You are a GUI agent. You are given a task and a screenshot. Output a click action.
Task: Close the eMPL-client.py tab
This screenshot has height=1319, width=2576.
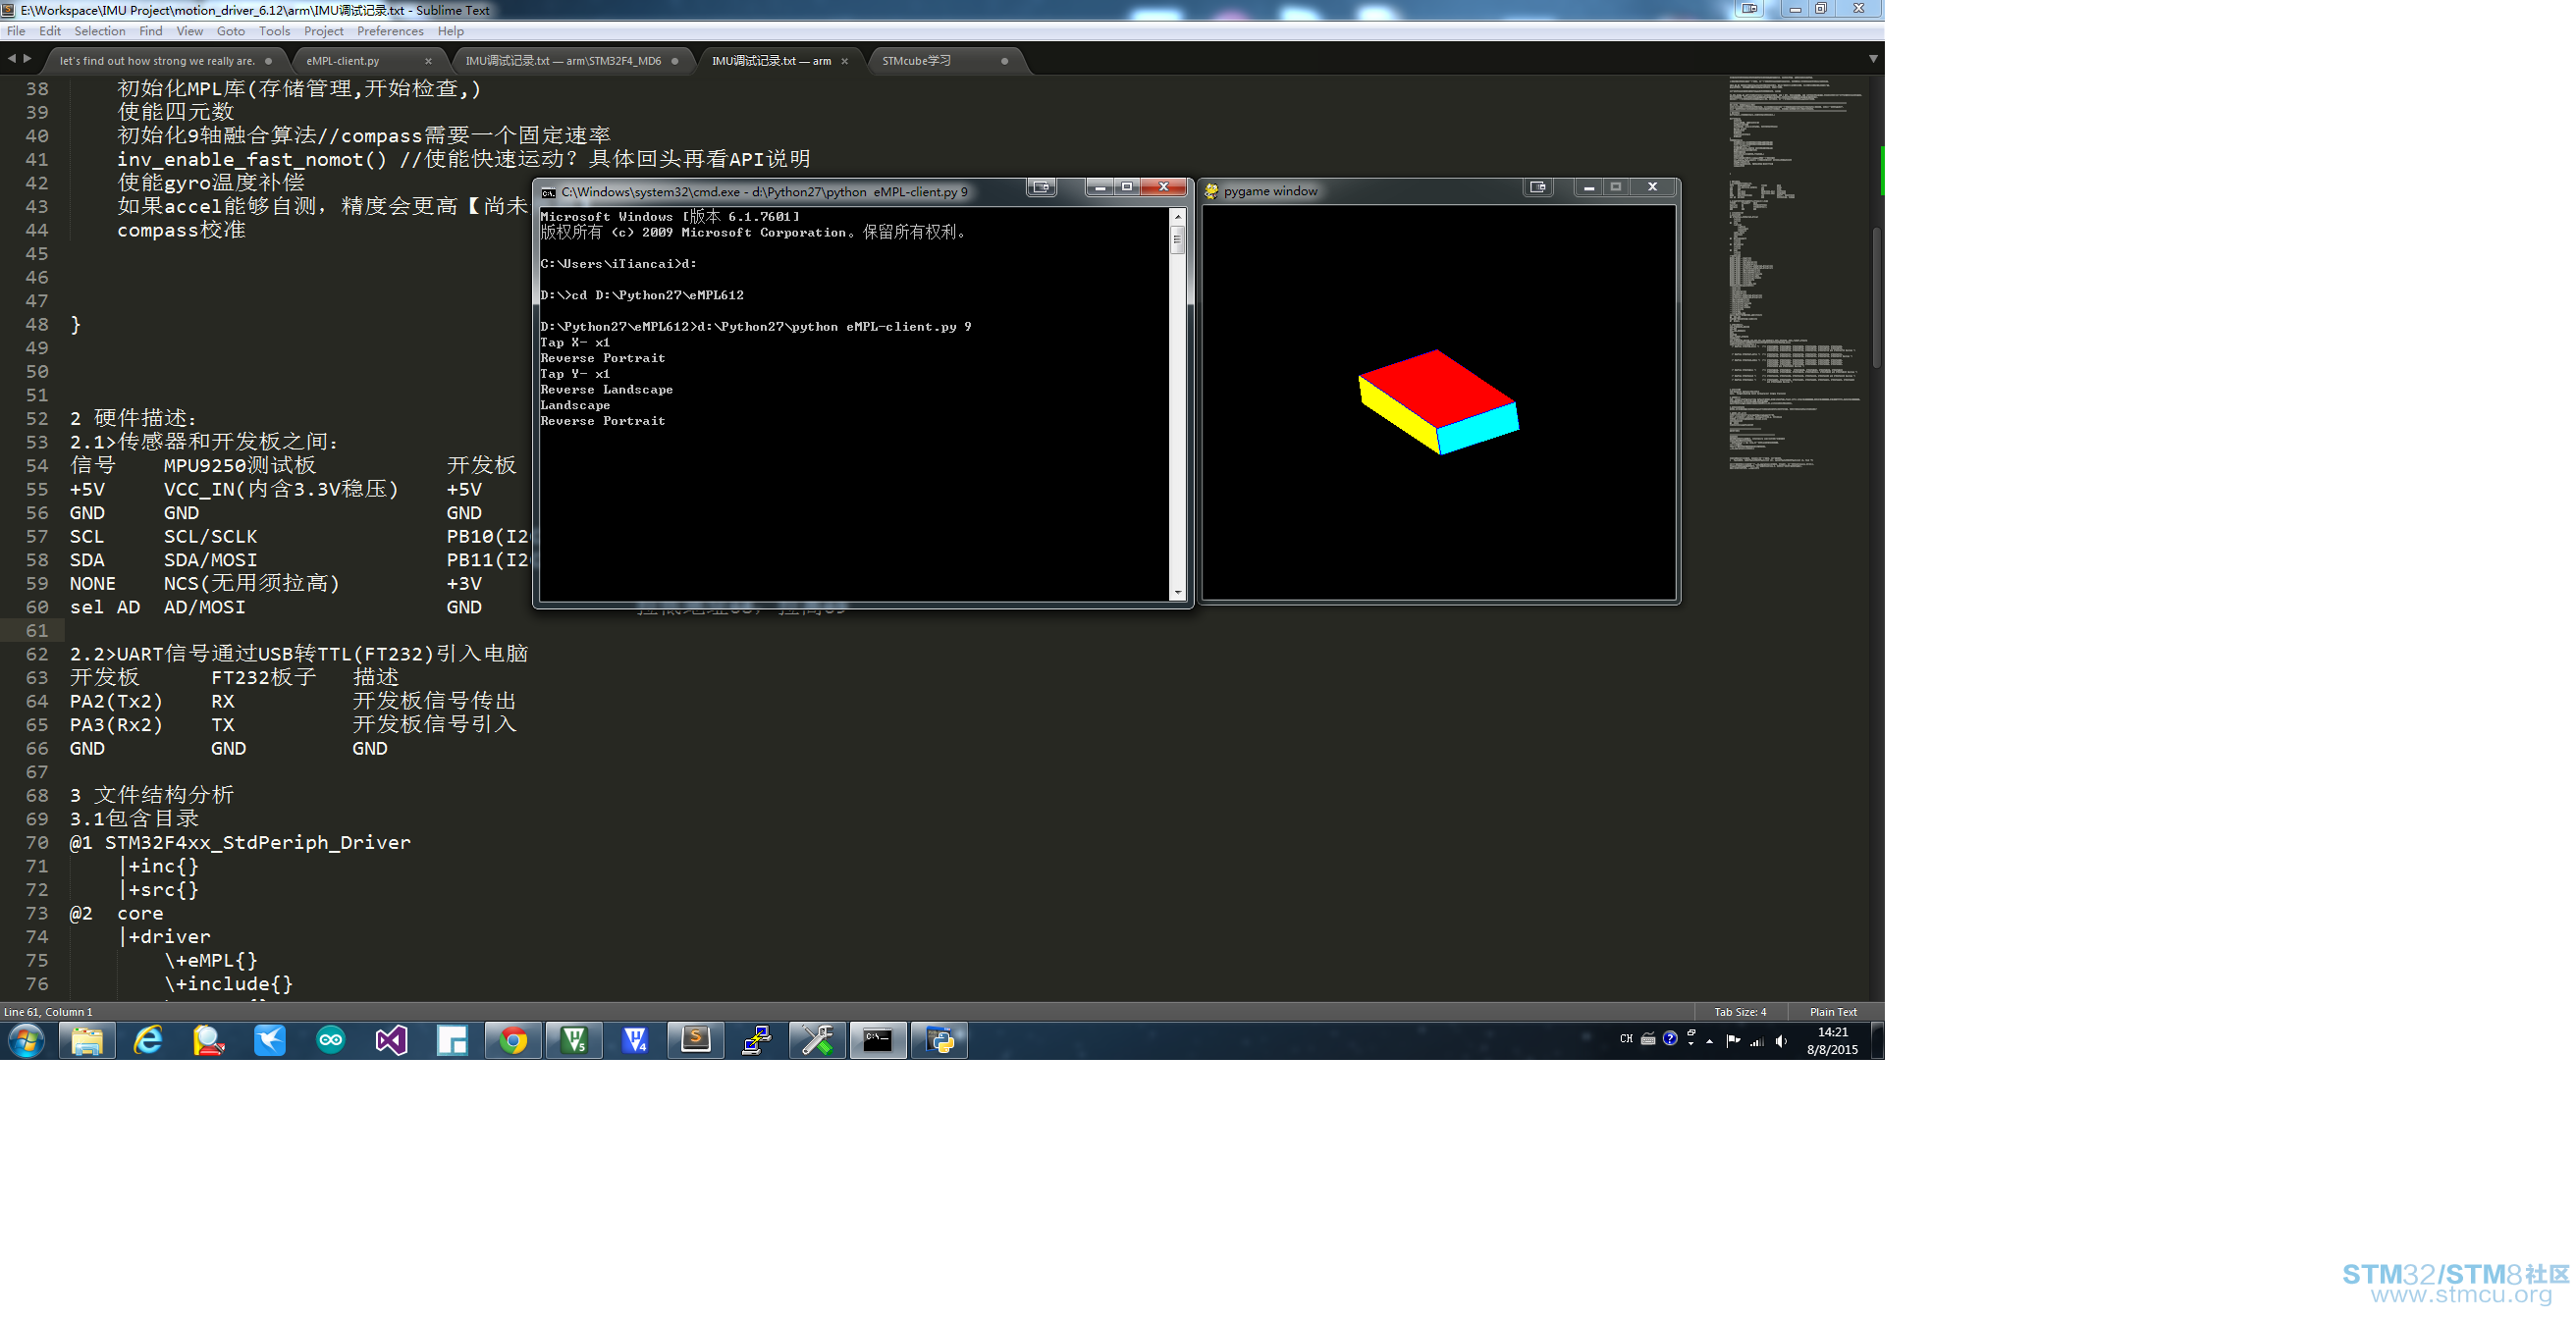tap(429, 61)
